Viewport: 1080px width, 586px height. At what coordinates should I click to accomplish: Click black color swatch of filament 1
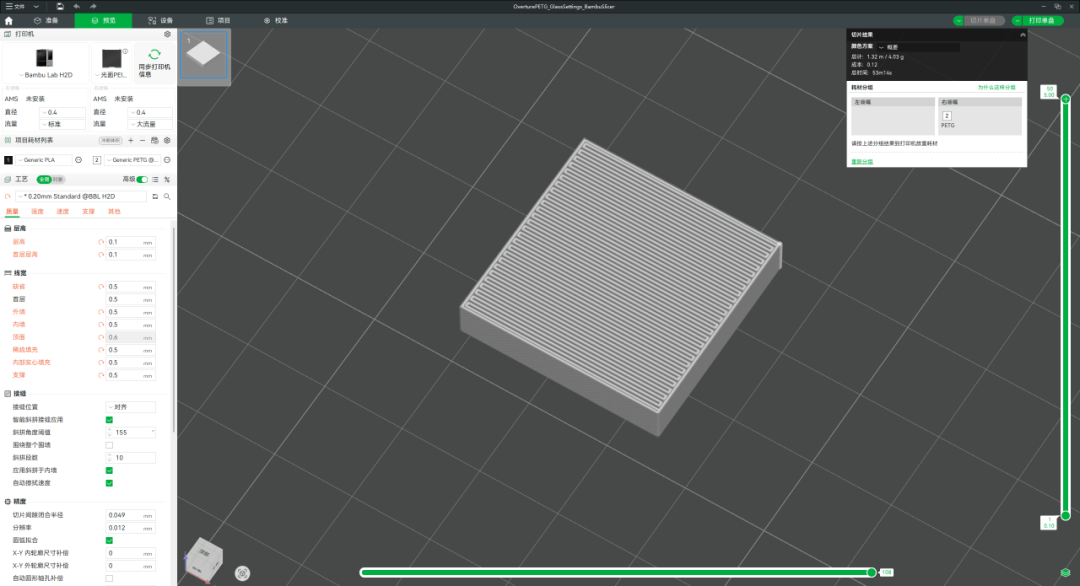pyautogui.click(x=8, y=160)
